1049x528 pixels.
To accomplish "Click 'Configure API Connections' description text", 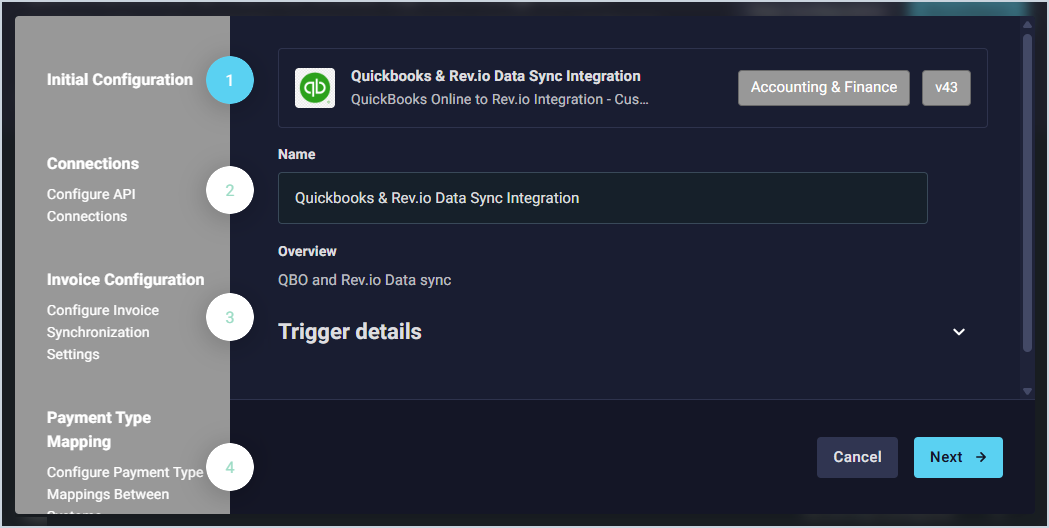I will [91, 205].
